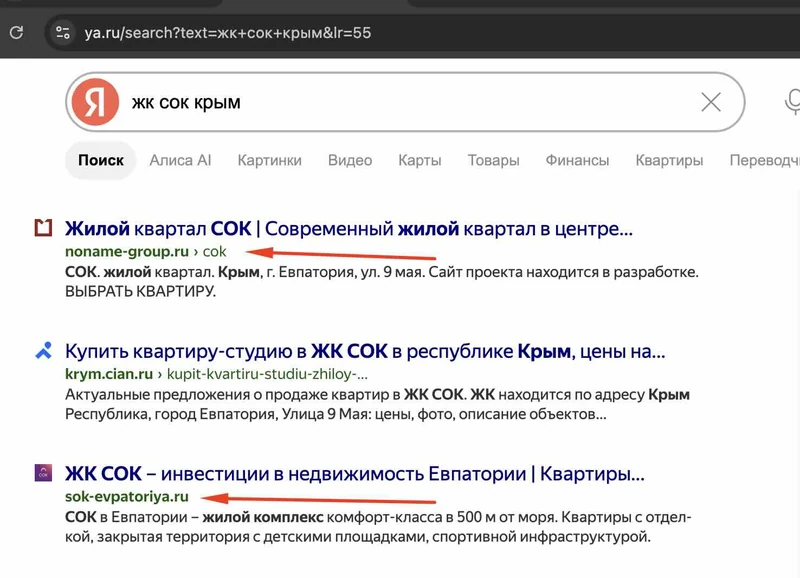Click the ya.ru search URL in address bar

[228, 33]
